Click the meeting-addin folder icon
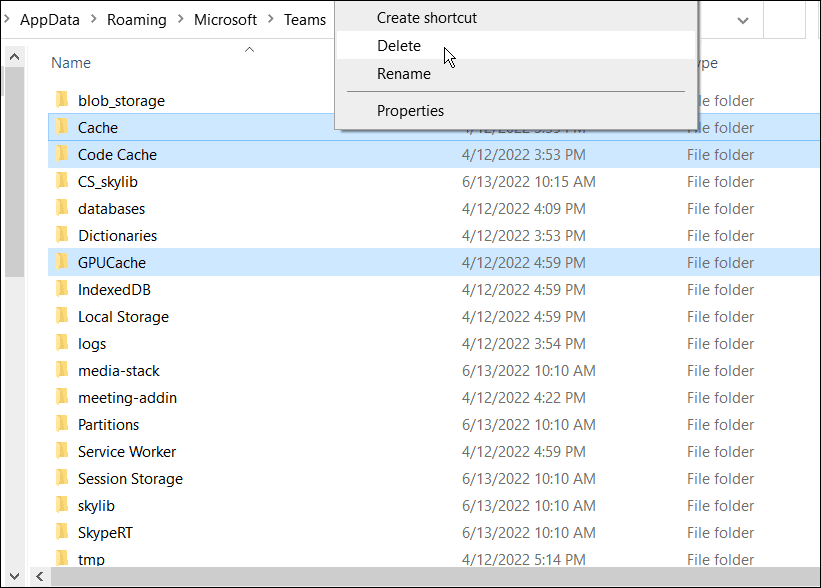This screenshot has width=821, height=588. tap(62, 396)
